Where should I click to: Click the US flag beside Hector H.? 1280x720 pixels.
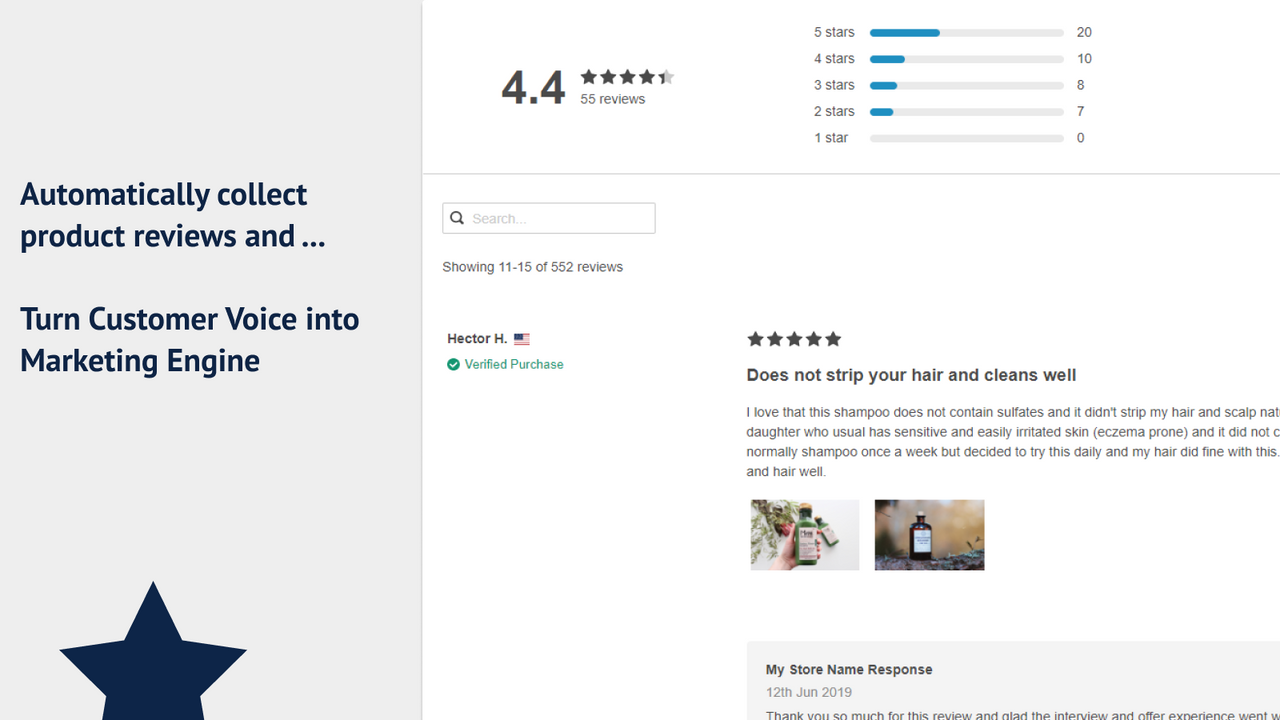pos(522,339)
